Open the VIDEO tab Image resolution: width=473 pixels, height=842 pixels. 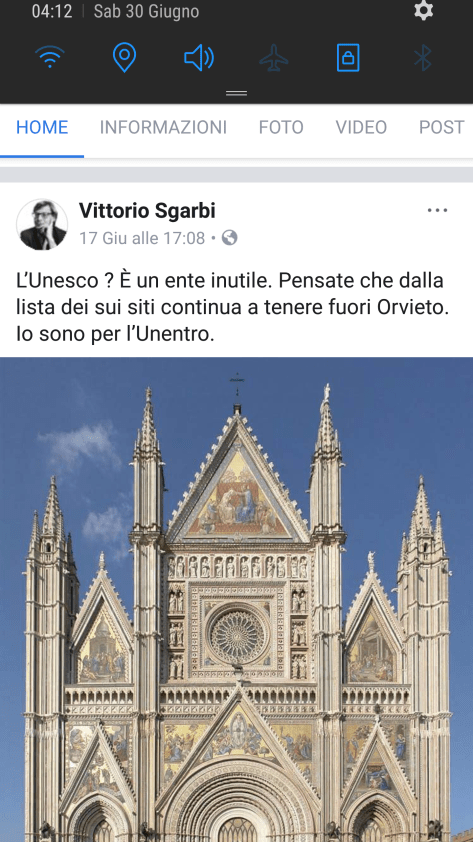(361, 127)
